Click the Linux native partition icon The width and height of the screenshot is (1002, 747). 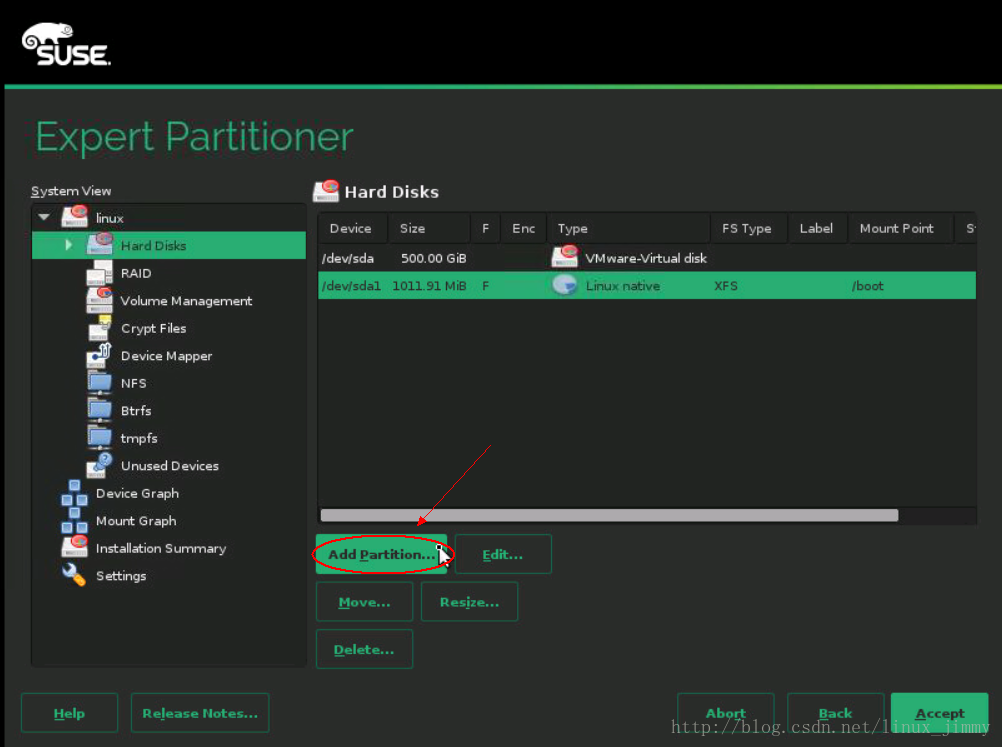click(565, 285)
